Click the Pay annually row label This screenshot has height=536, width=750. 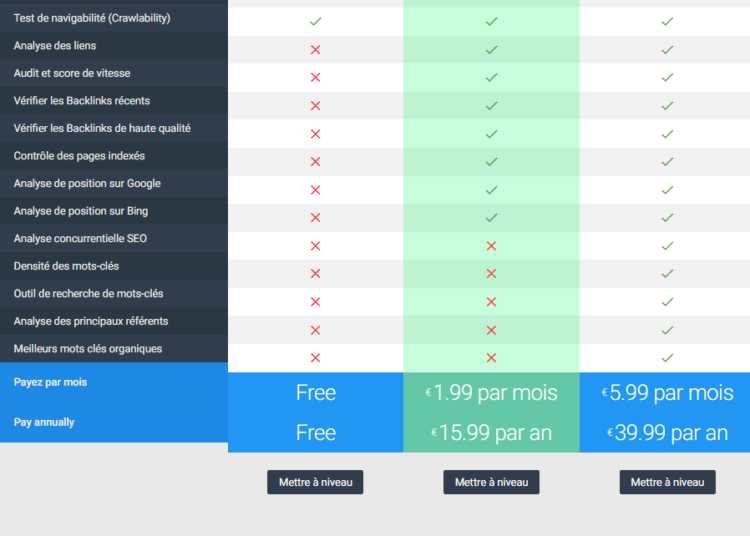coord(43,422)
